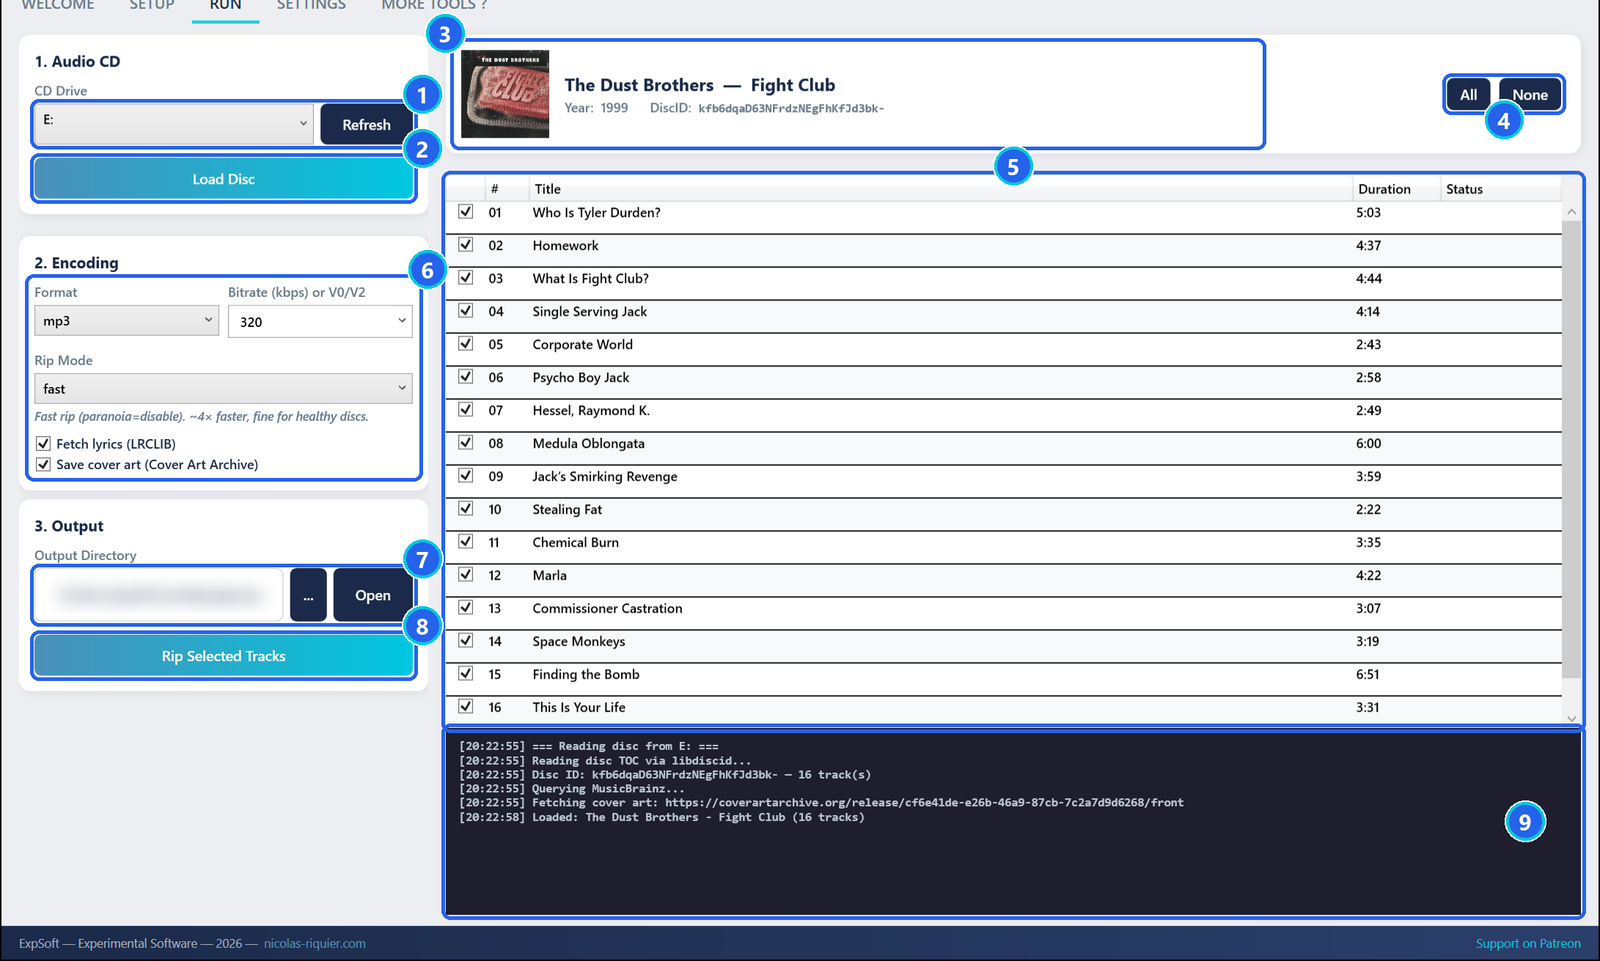Screen dimensions: 1600x961
Task: Open the MORE TOOLS ? tab
Action: (434, 5)
